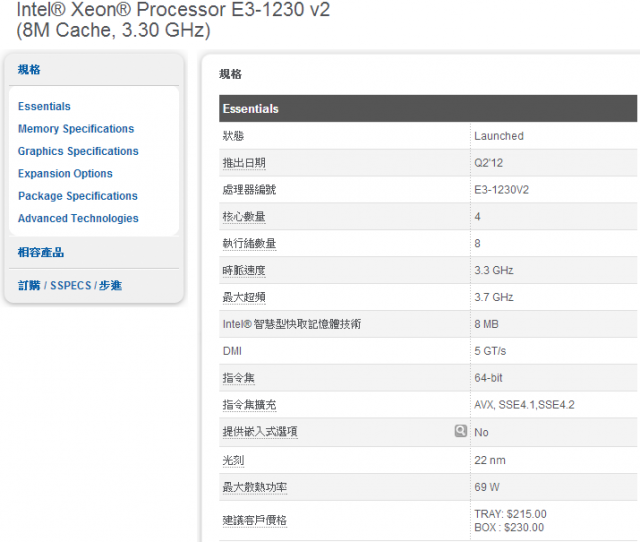The height and width of the screenshot is (542, 640).
Task: Select the 5 GT/s DMI value
Action: pos(490,351)
